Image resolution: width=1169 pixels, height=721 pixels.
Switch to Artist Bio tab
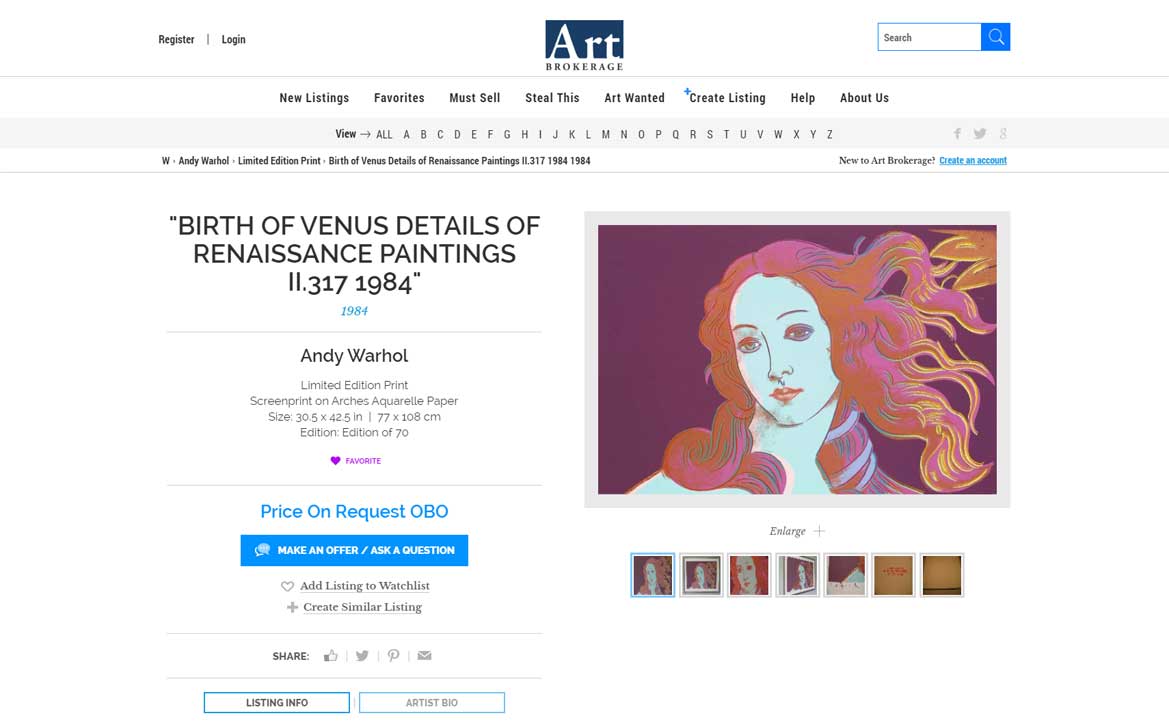click(432, 702)
